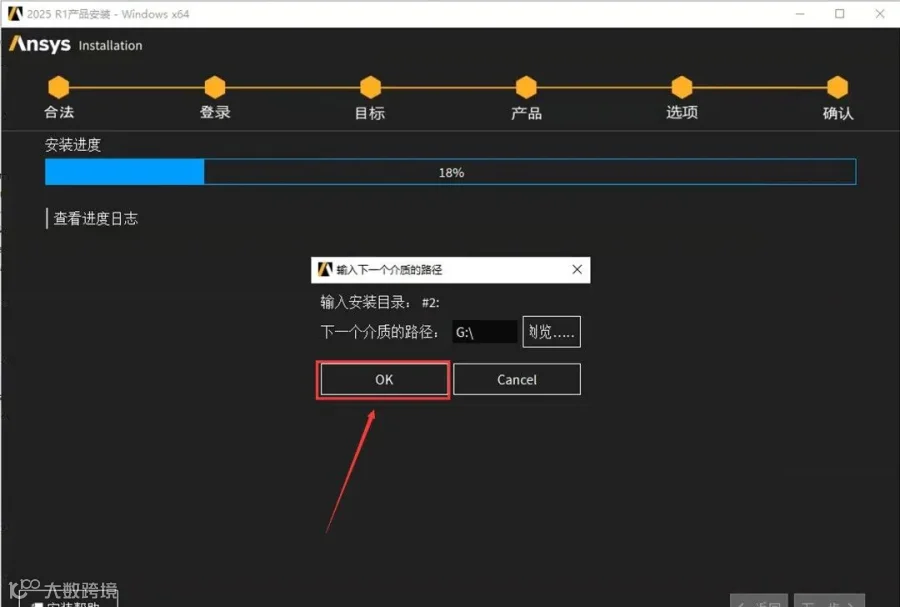Screen dimensions: 900x607
Task: Click Cancel in the media path dialog
Action: [517, 379]
